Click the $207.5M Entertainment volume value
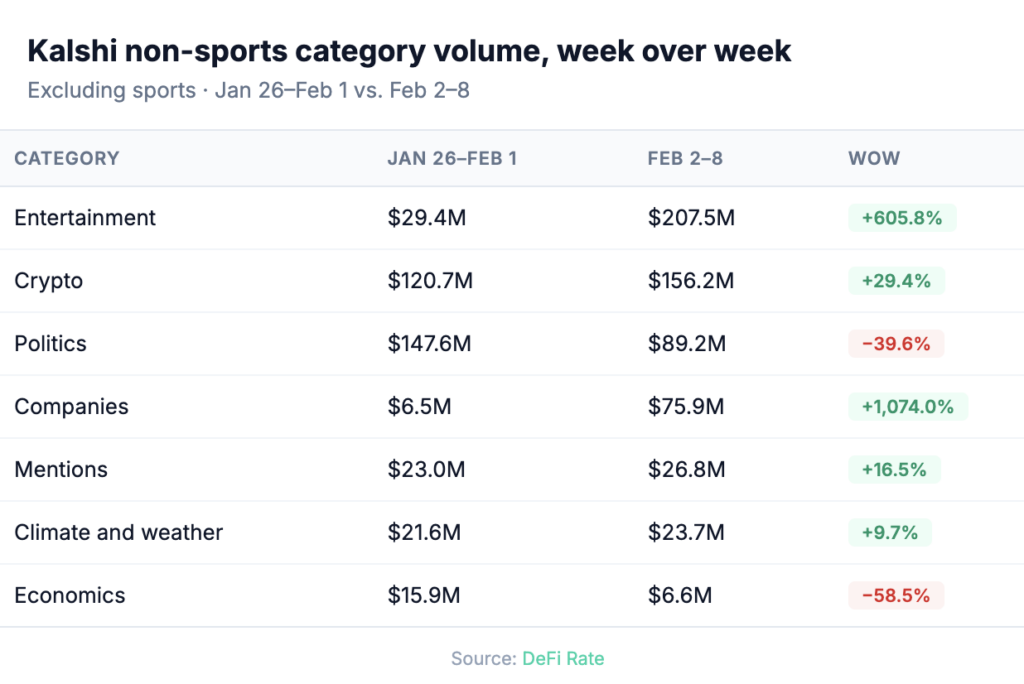The width and height of the screenshot is (1024, 684). (x=691, y=218)
